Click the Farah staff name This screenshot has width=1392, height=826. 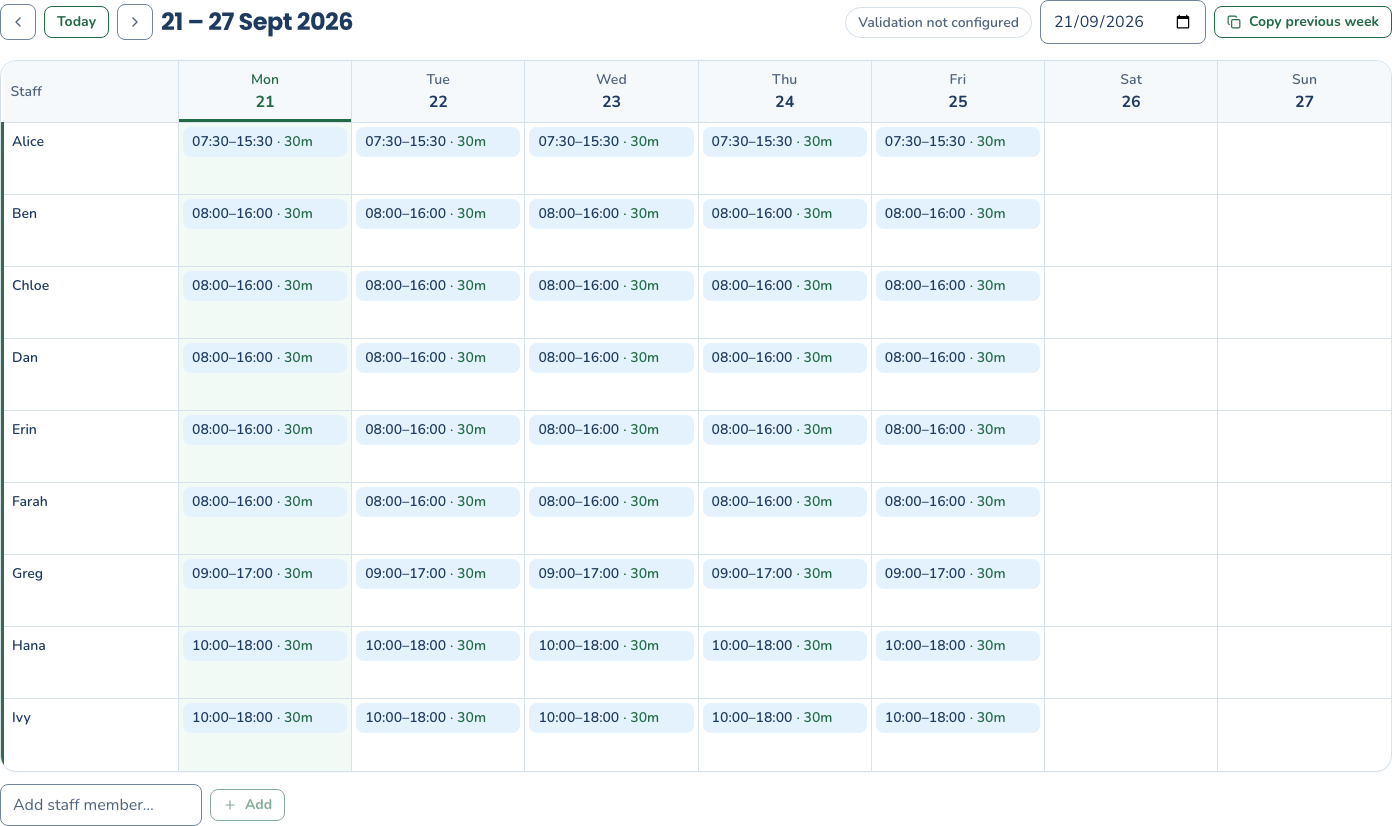30,502
